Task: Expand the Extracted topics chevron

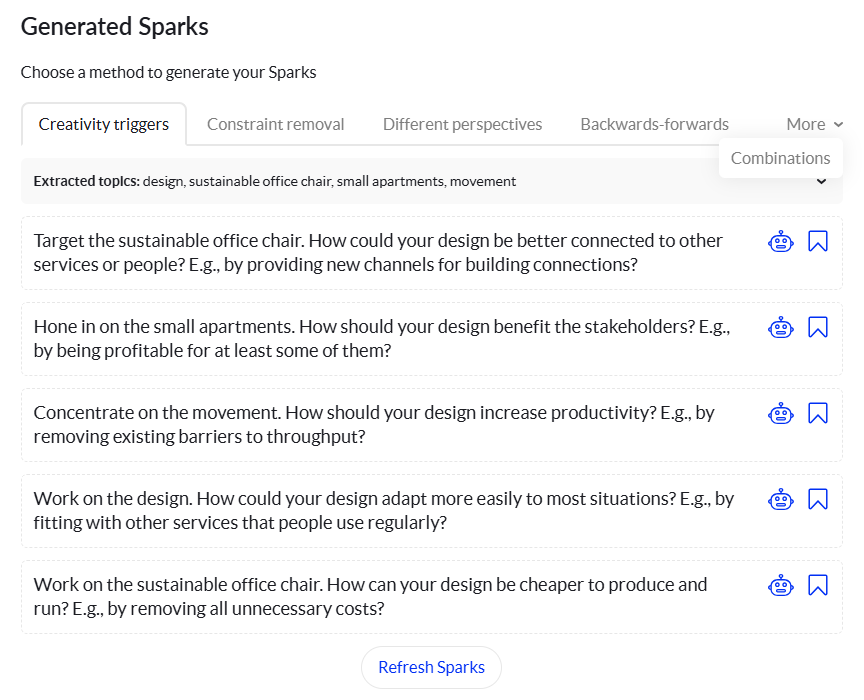Action: click(821, 181)
